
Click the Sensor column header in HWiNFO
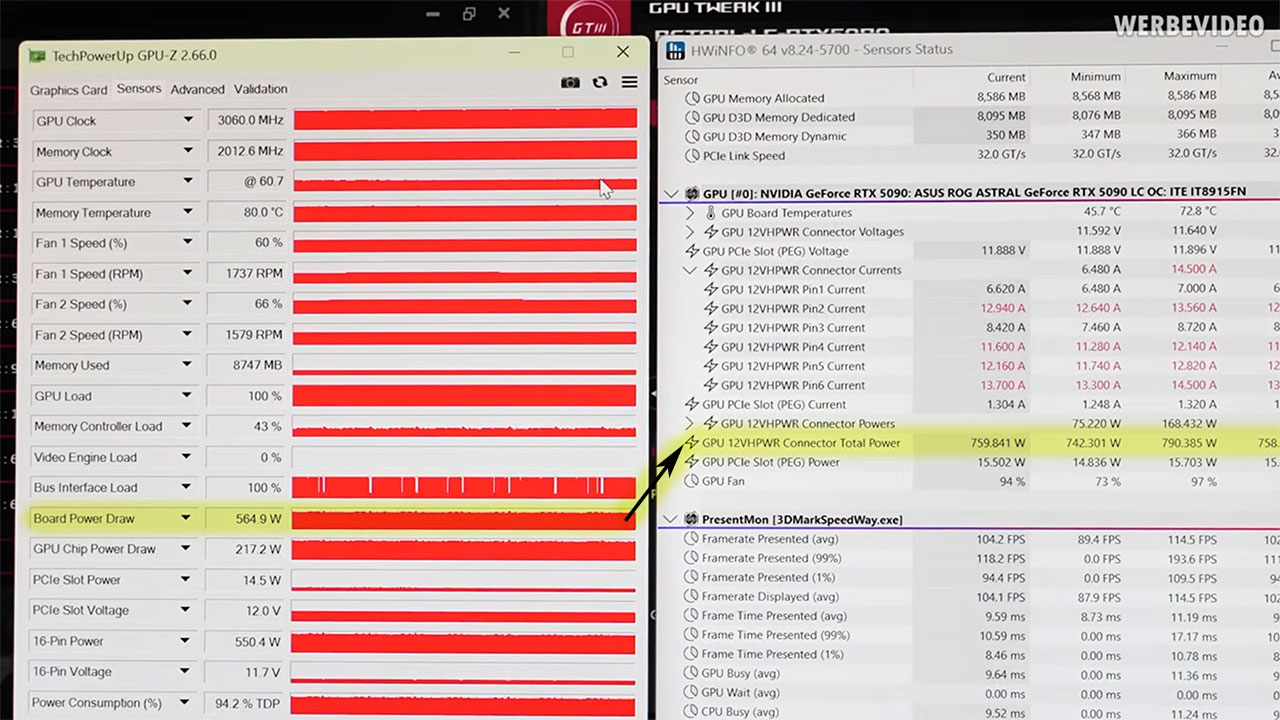click(681, 79)
